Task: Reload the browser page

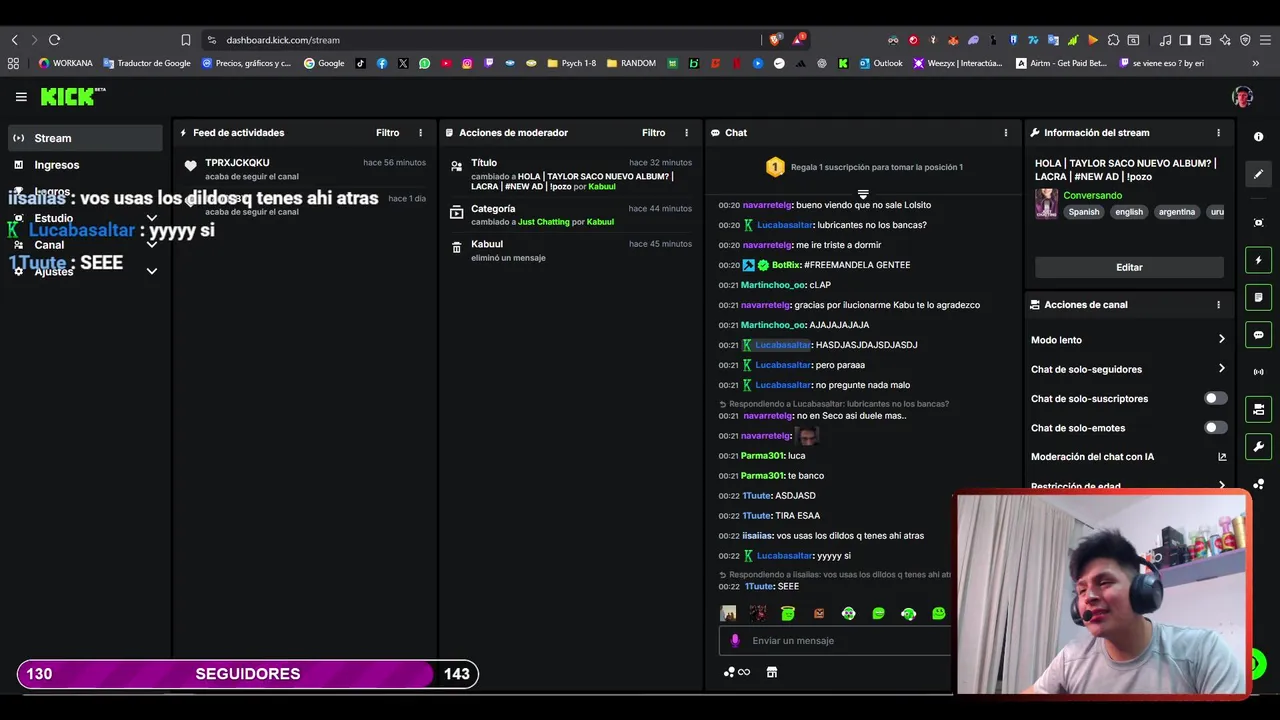Action: pos(54,40)
